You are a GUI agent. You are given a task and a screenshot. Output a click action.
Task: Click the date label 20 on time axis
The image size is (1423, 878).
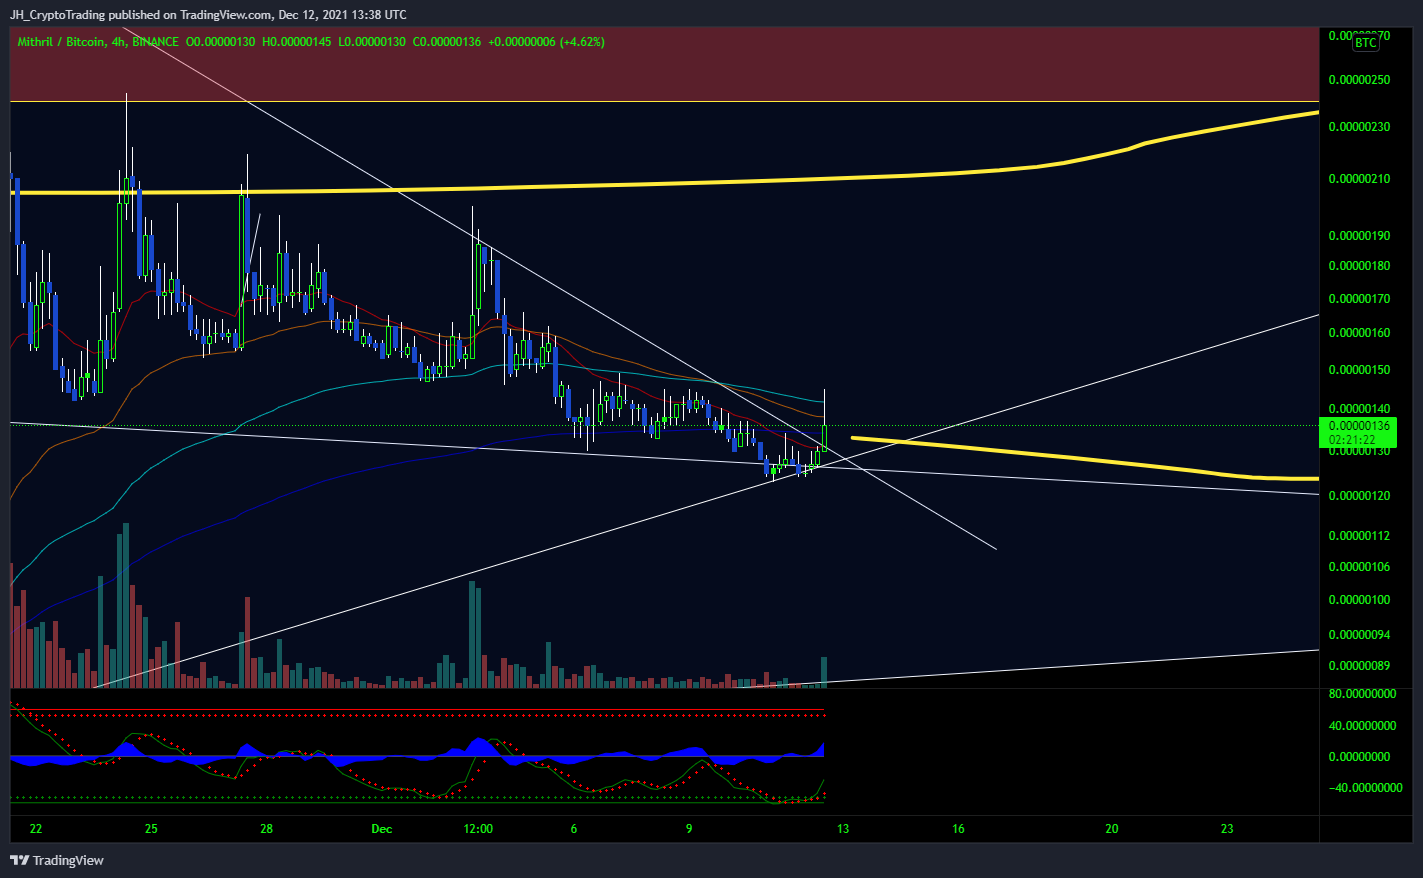1112,829
